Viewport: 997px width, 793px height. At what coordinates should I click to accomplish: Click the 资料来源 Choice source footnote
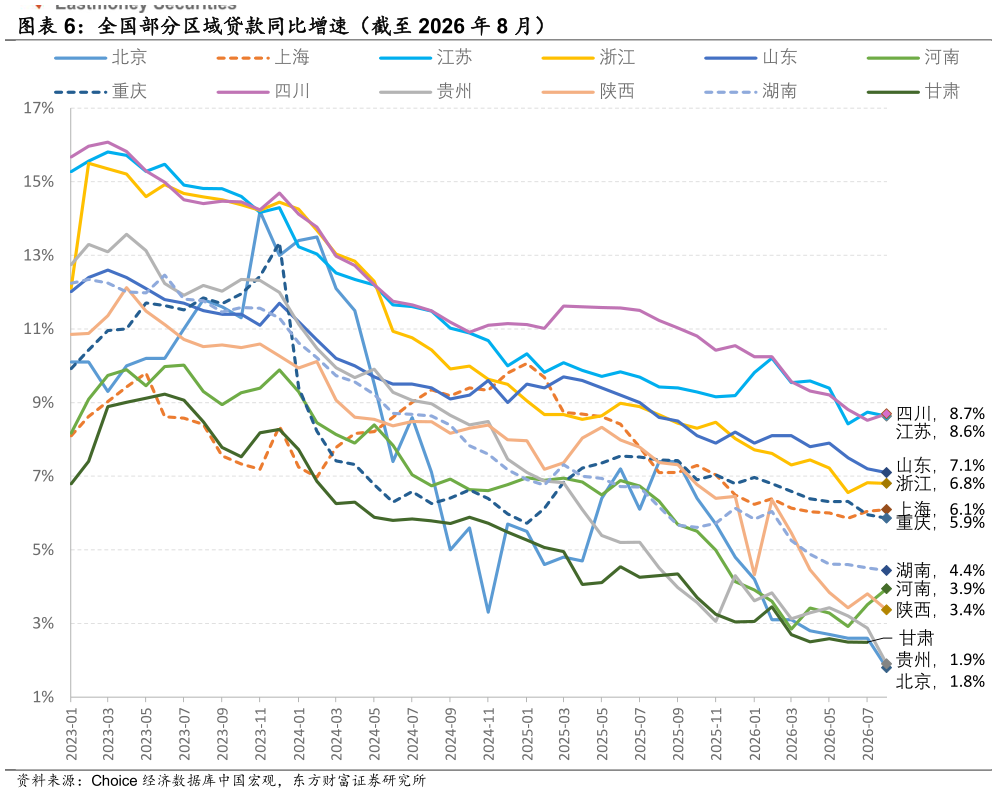click(221, 780)
